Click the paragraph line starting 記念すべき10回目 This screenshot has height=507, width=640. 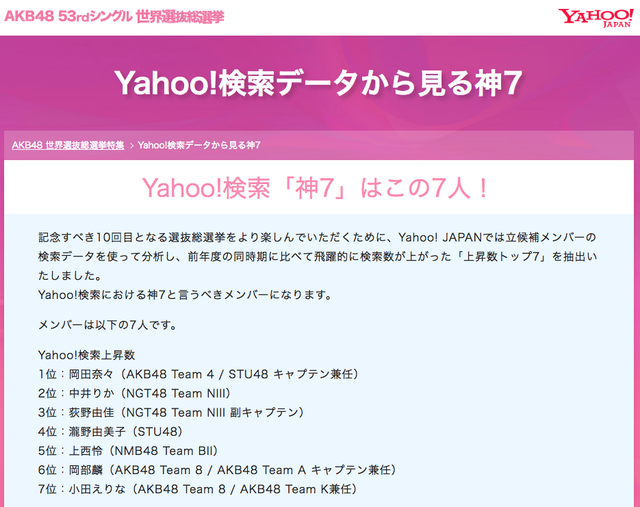[317, 237]
